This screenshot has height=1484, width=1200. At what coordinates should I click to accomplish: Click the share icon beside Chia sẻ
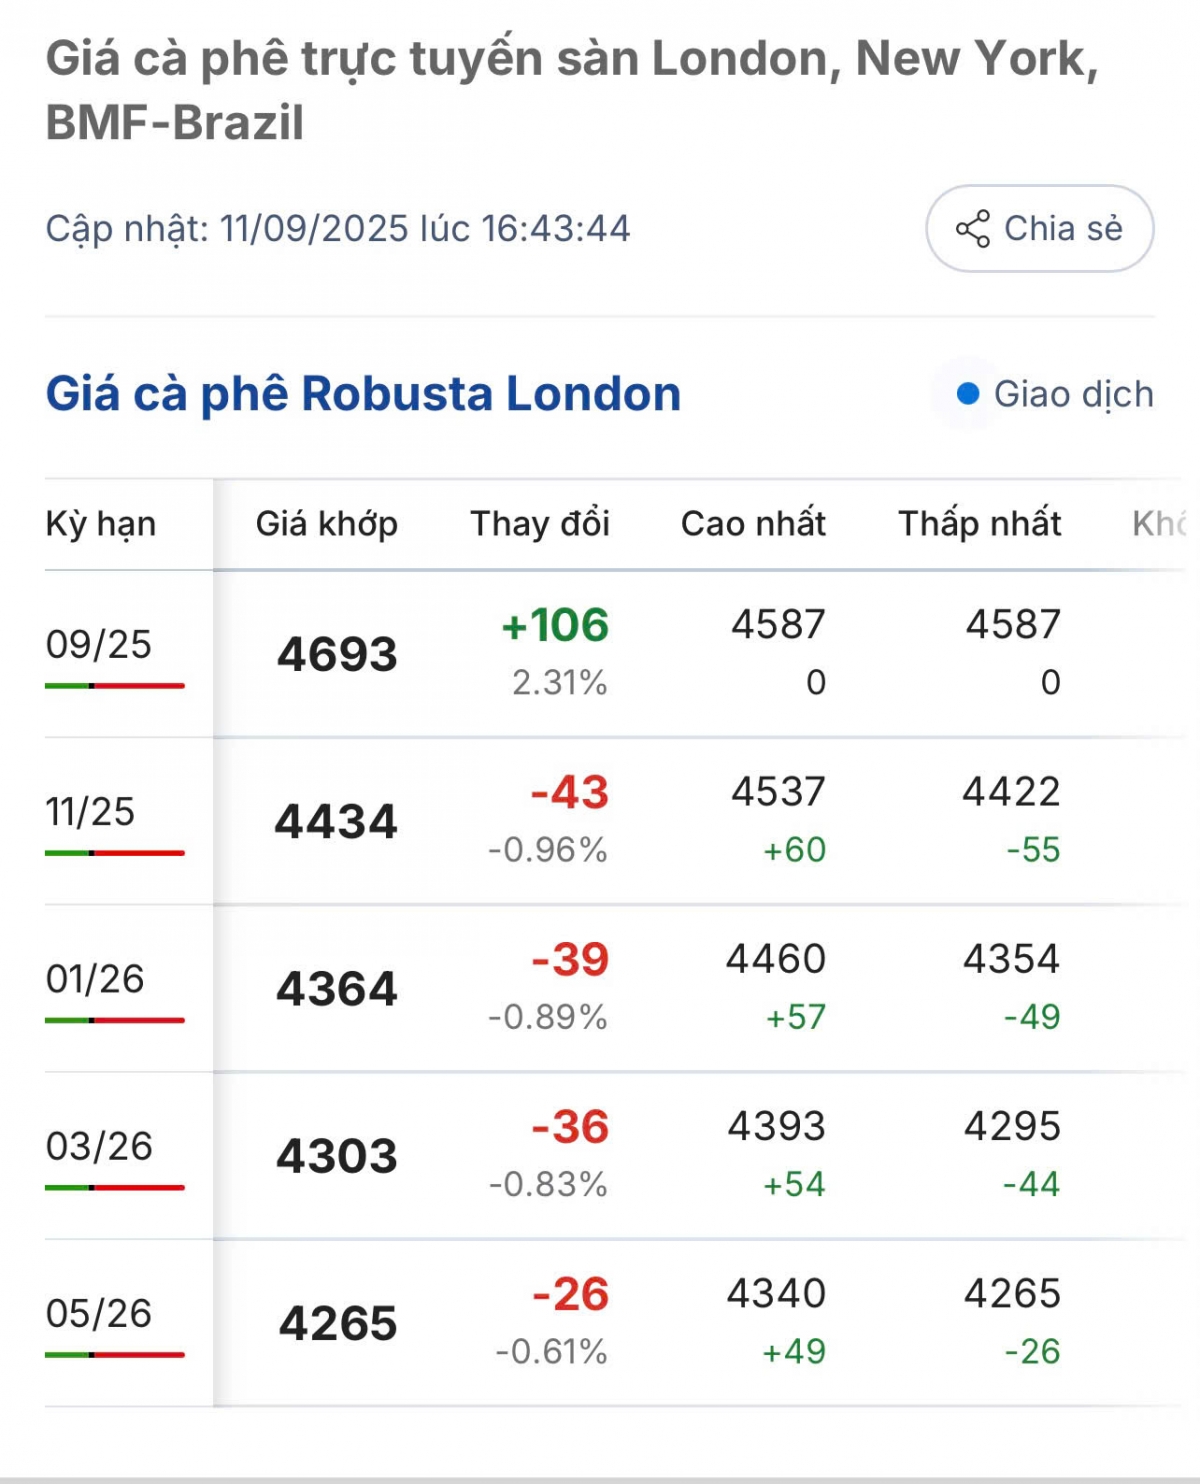tap(973, 229)
